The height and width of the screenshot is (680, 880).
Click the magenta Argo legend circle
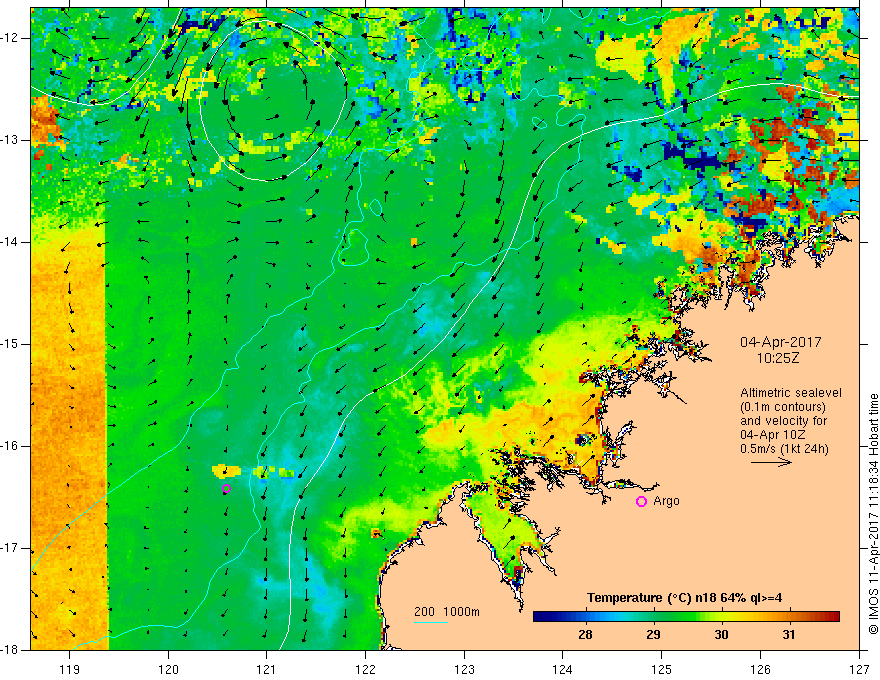(641, 502)
